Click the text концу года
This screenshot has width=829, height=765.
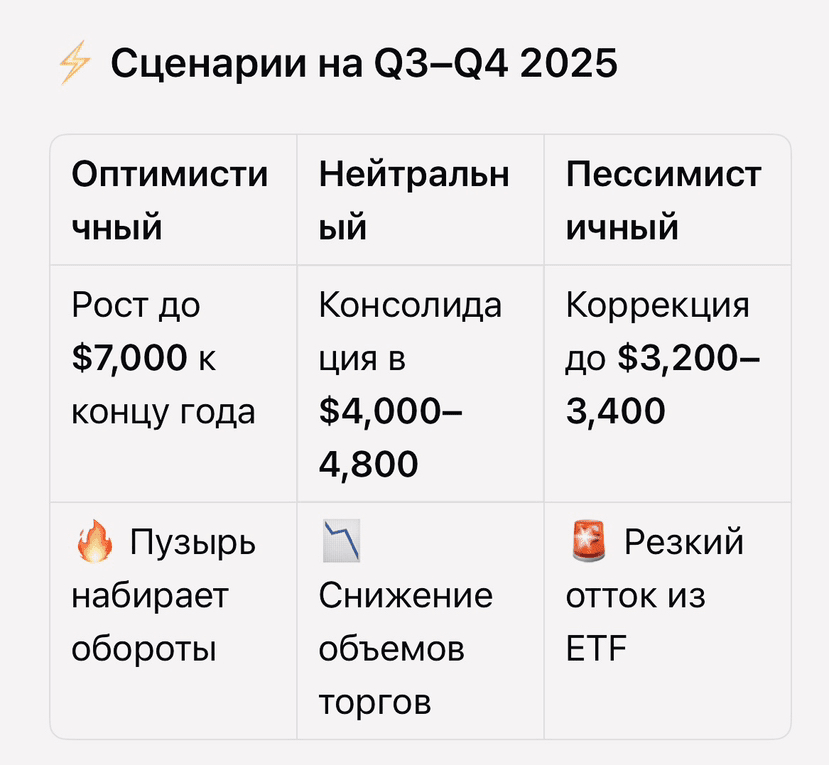[163, 412]
